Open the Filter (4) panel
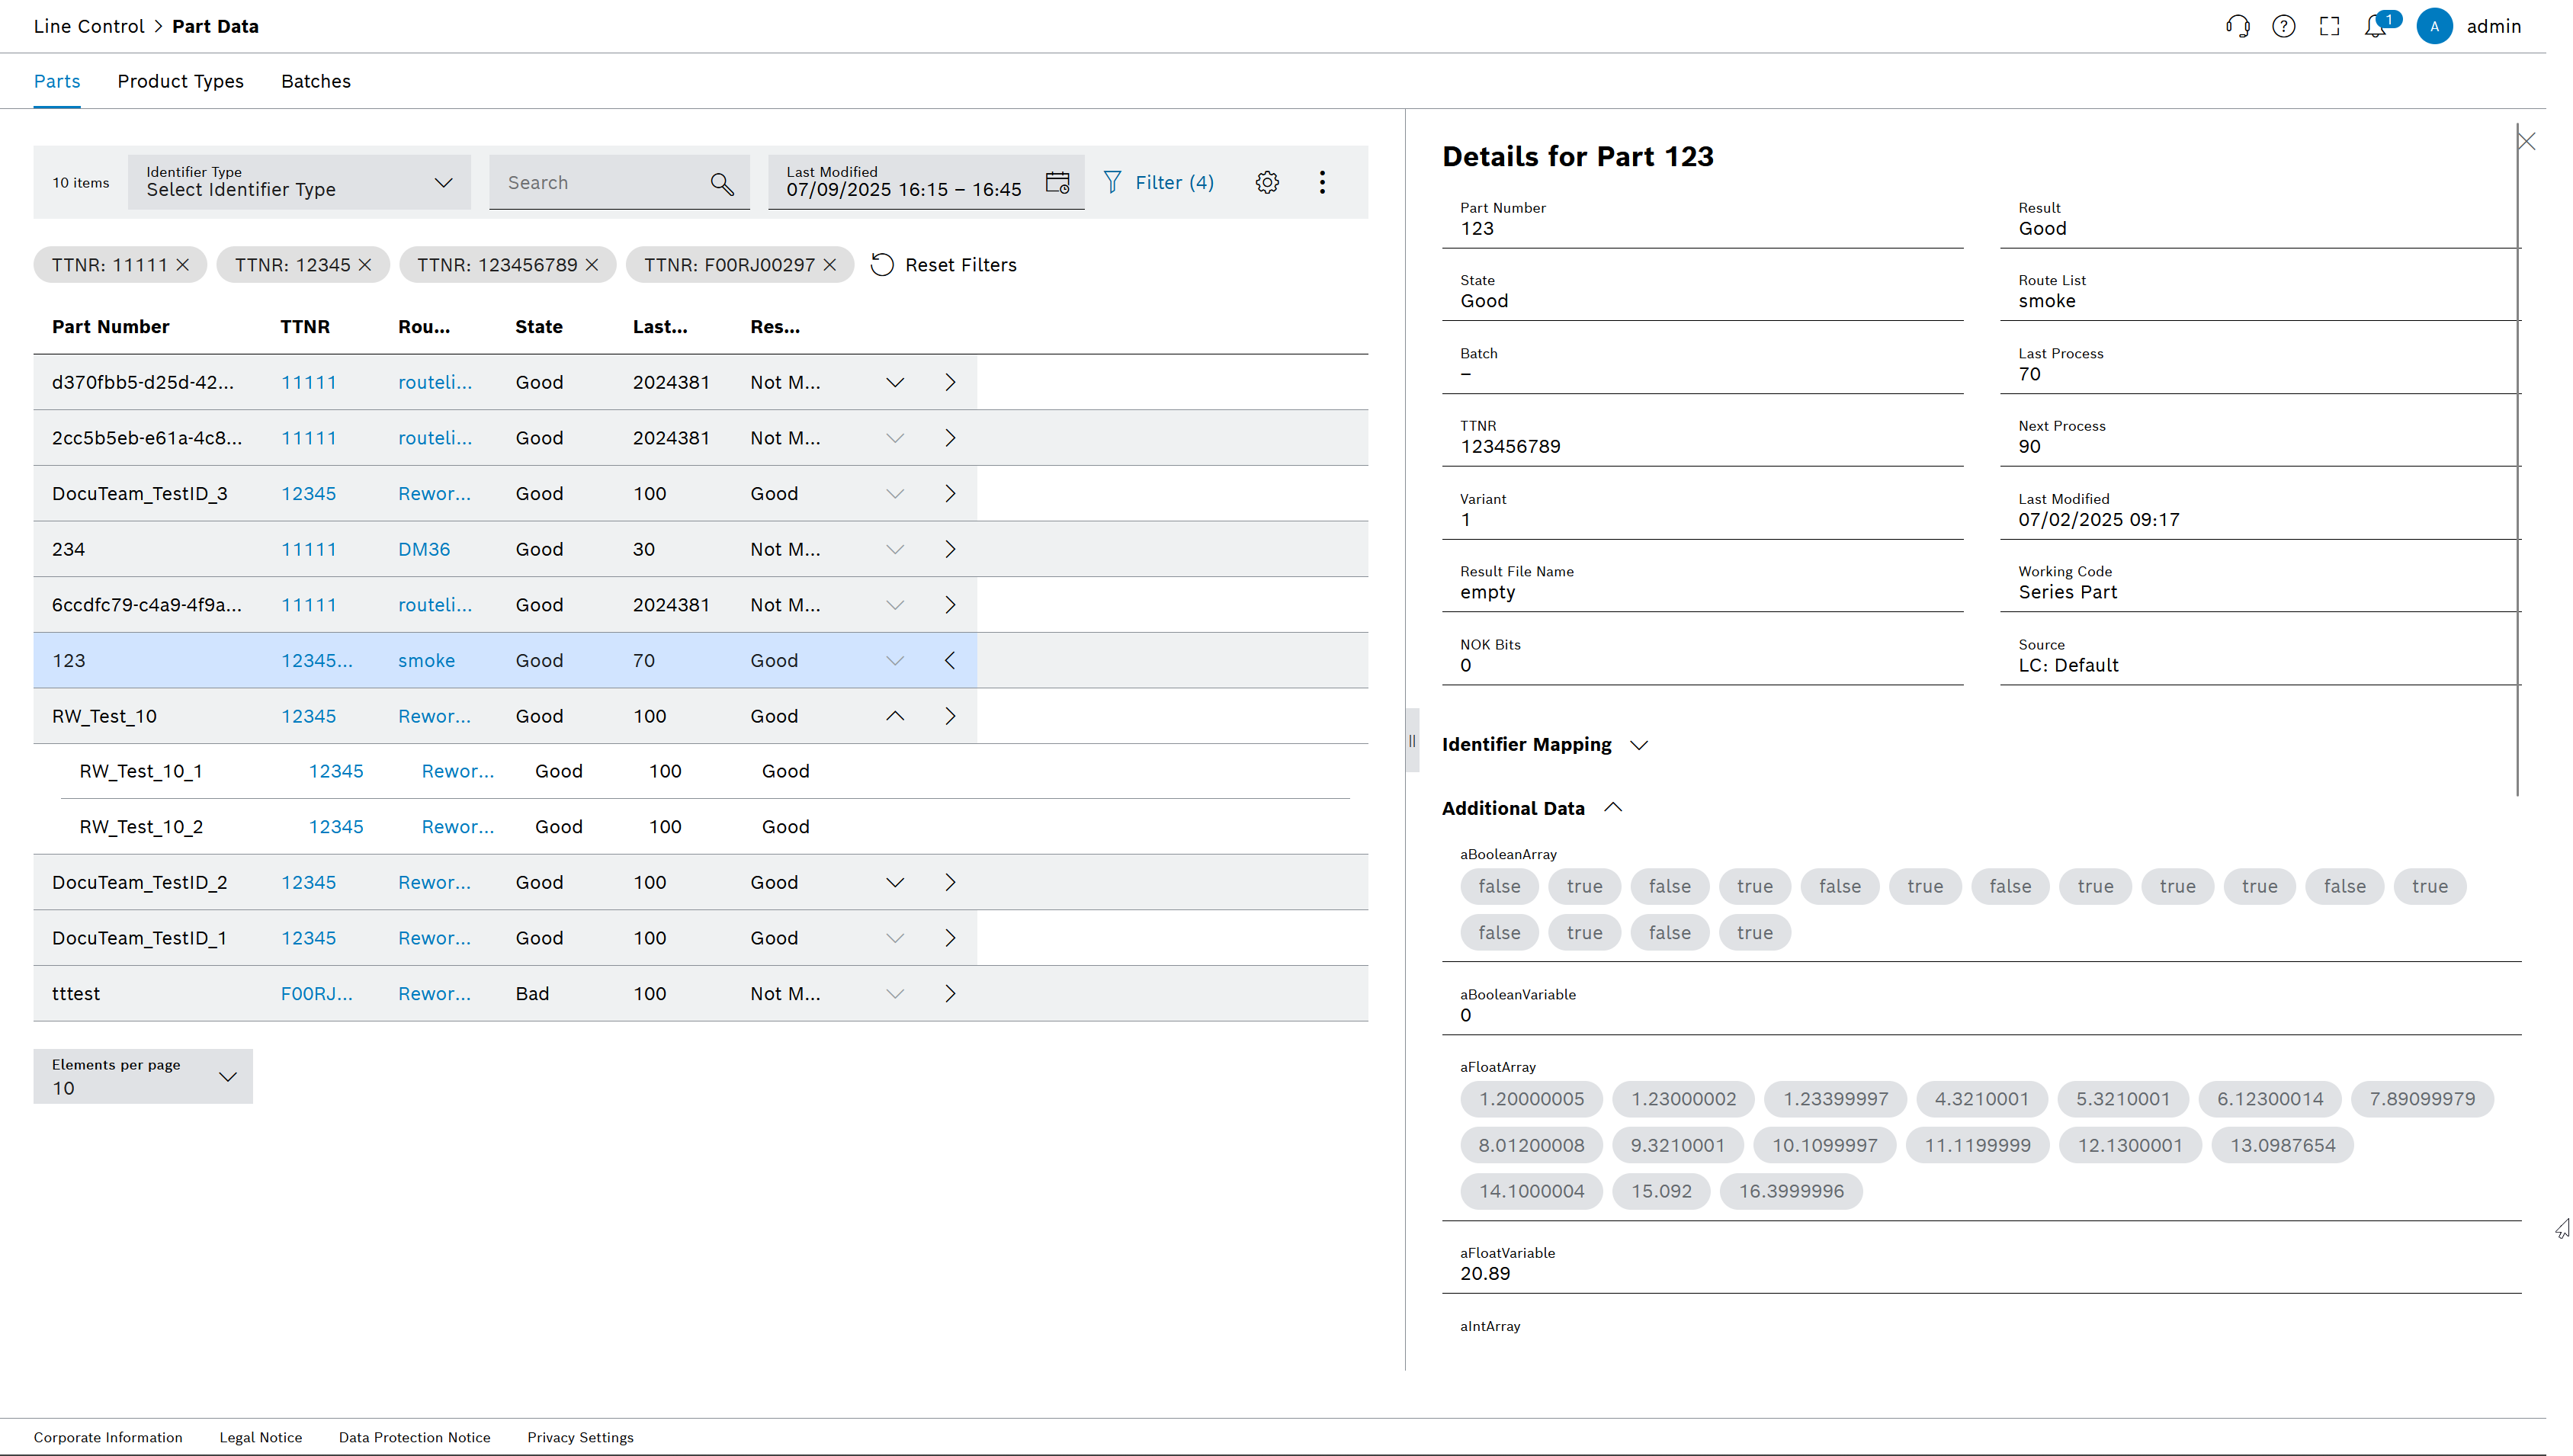This screenshot has height=1456, width=2573. click(1159, 182)
